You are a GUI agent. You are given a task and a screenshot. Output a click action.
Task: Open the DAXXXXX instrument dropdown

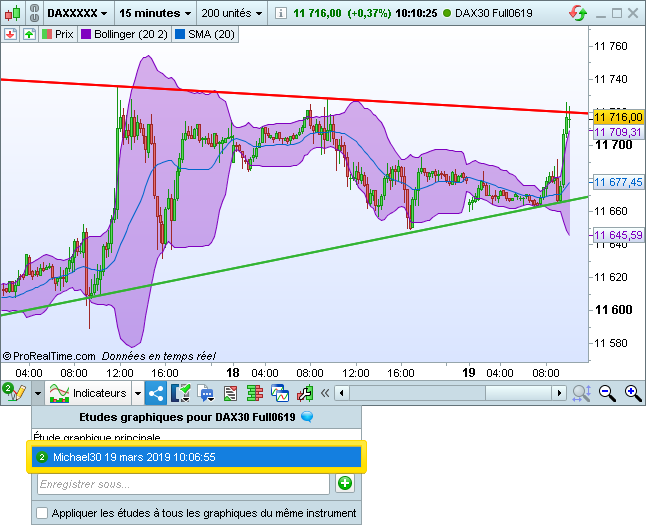tap(77, 14)
